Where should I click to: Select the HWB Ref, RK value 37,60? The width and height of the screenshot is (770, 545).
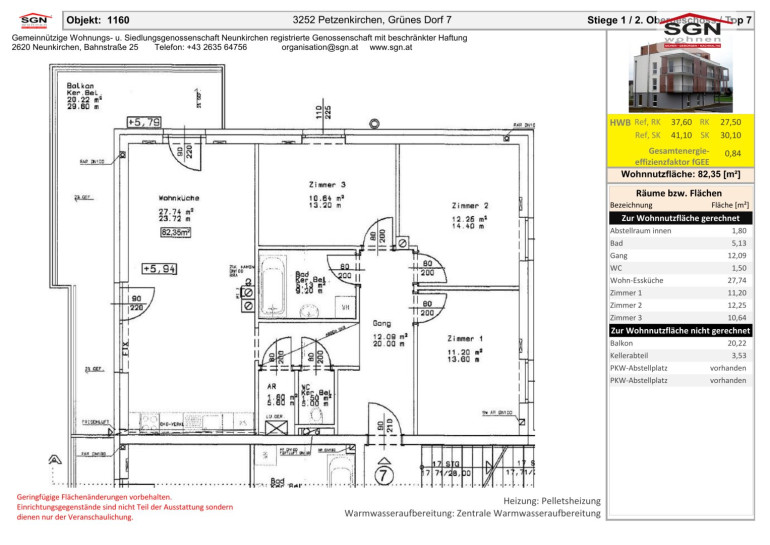[682, 122]
